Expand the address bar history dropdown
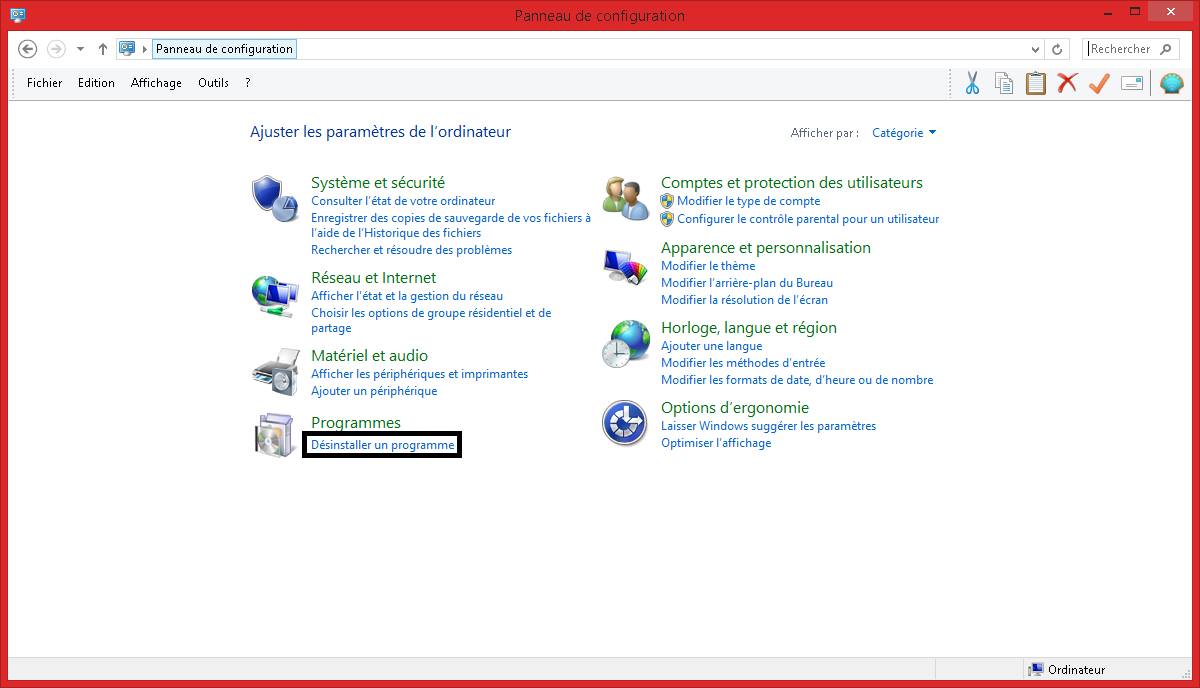The width and height of the screenshot is (1200, 688). coord(1035,49)
